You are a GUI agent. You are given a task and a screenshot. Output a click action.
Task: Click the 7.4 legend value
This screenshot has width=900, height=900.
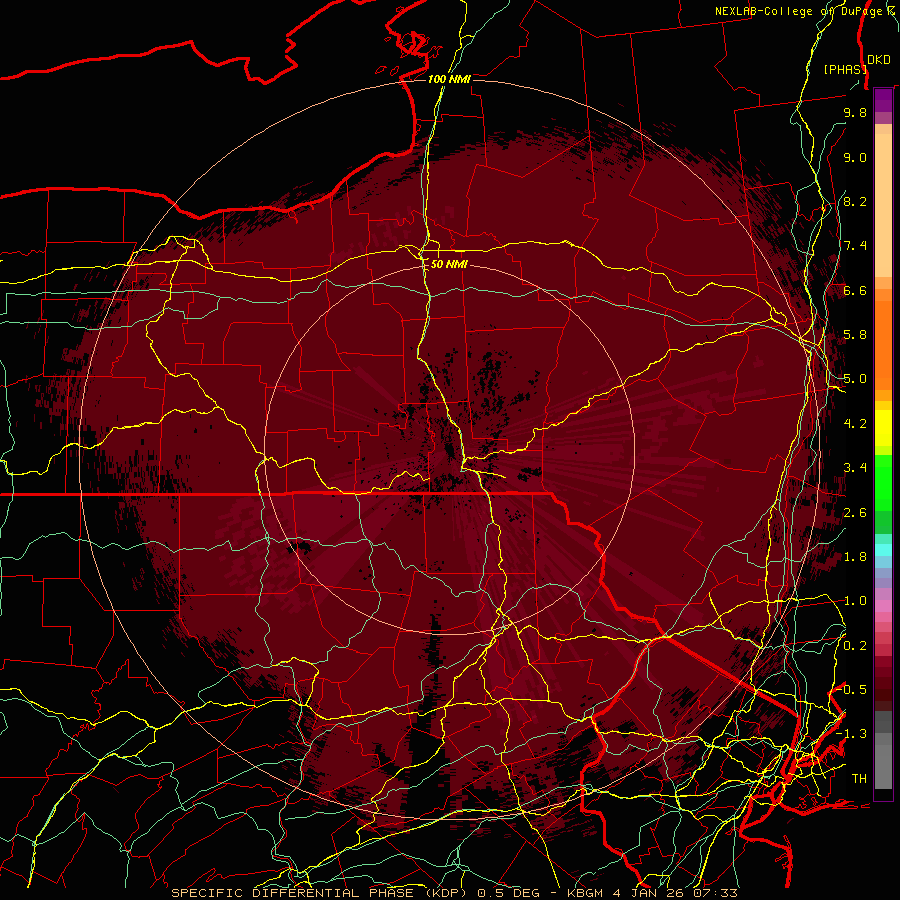coord(855,246)
